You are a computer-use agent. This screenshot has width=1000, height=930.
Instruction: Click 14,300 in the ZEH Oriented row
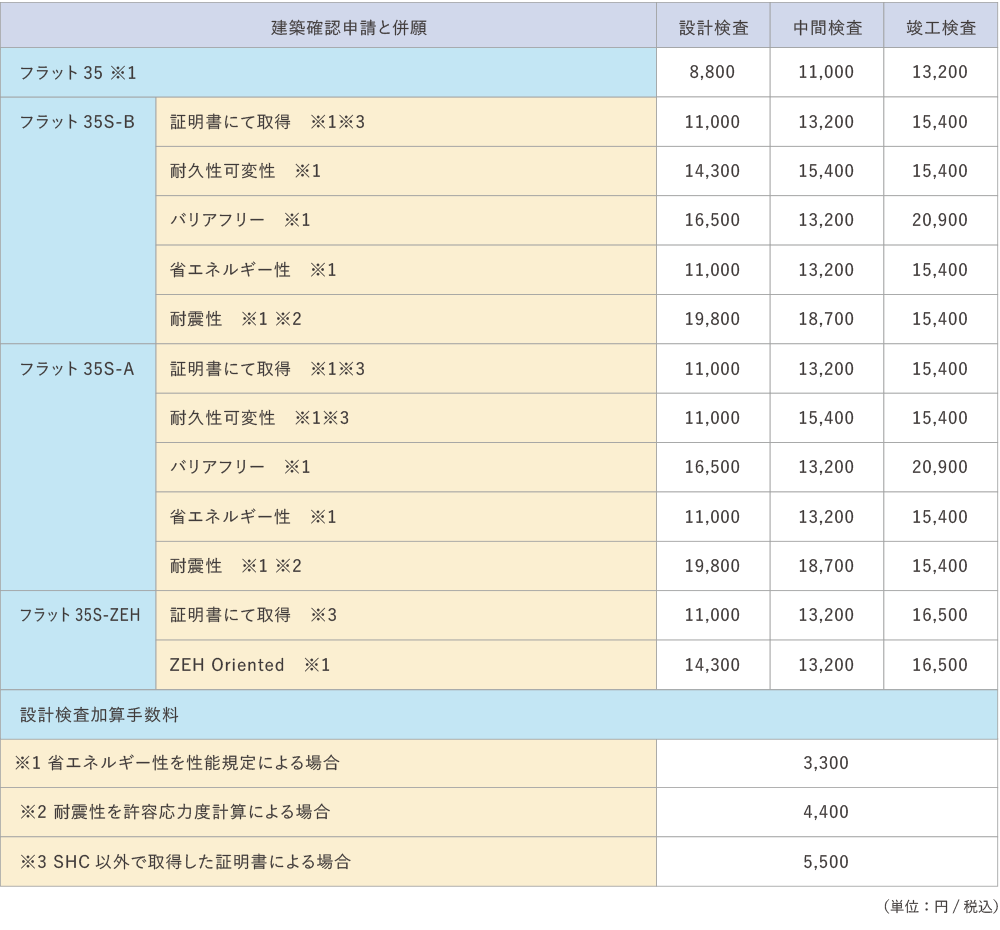(x=712, y=665)
